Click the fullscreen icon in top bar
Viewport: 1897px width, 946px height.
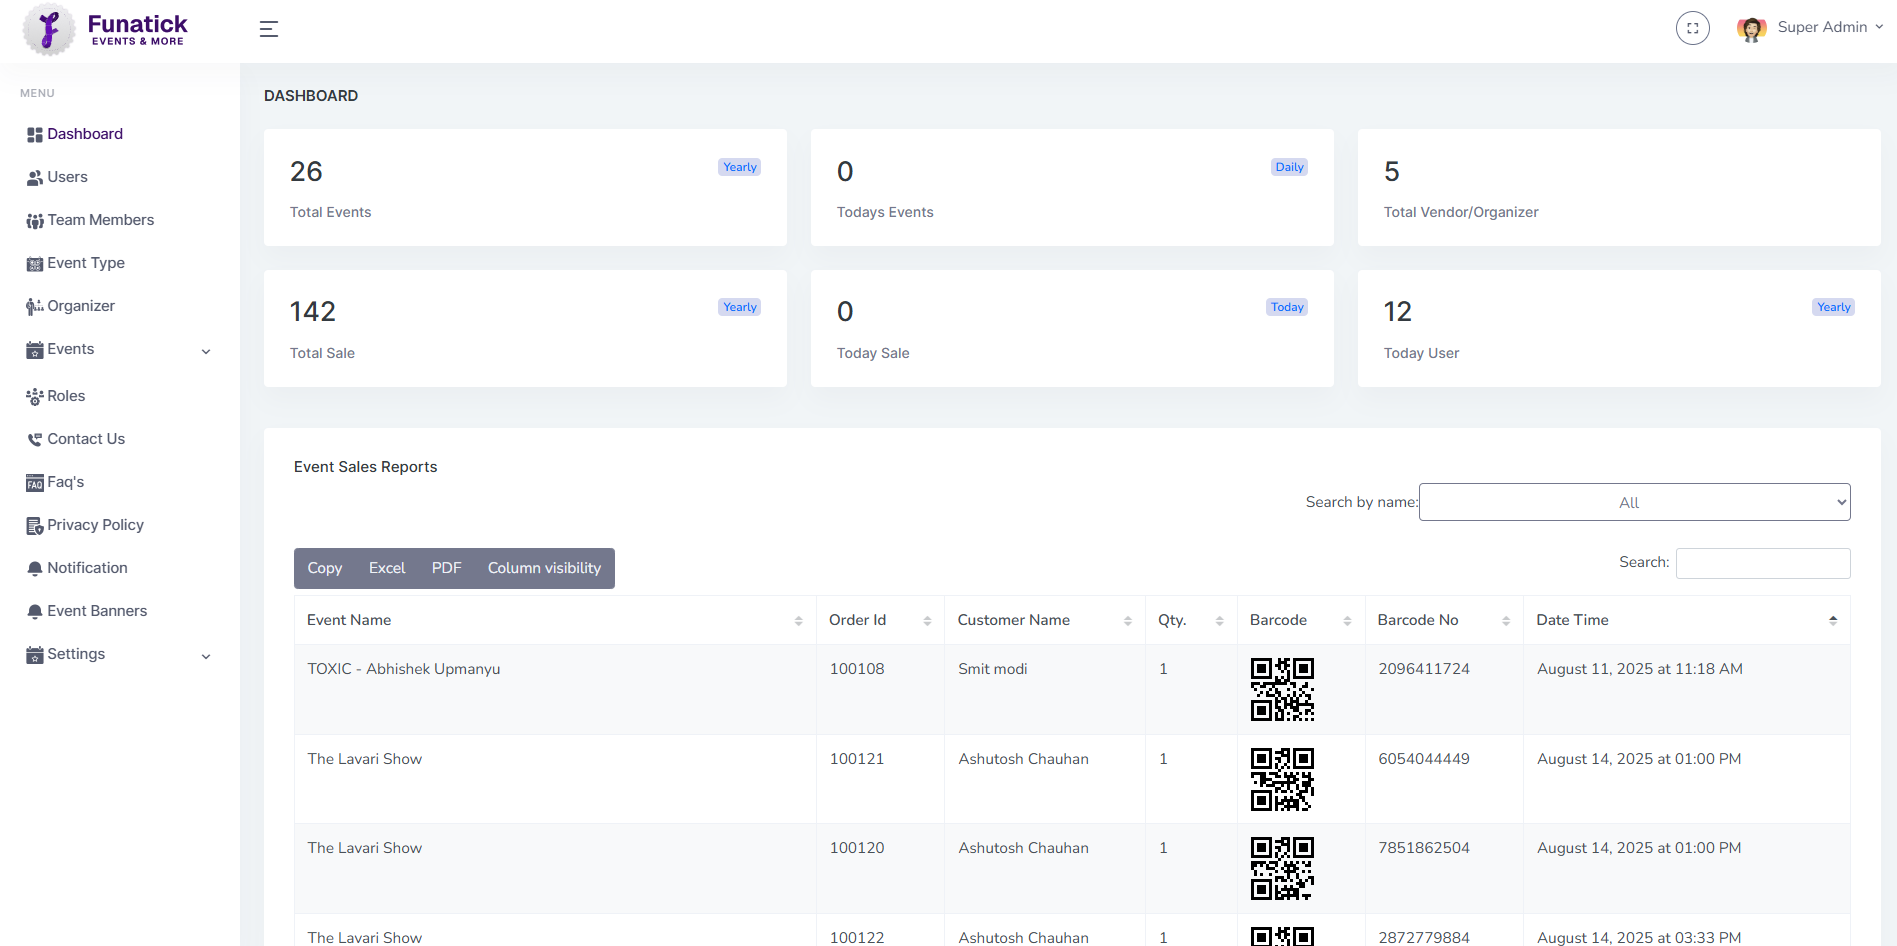tap(1692, 28)
